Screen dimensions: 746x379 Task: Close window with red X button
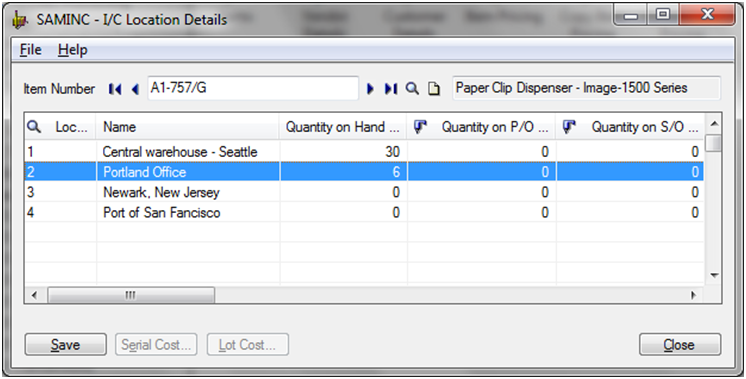pos(707,15)
